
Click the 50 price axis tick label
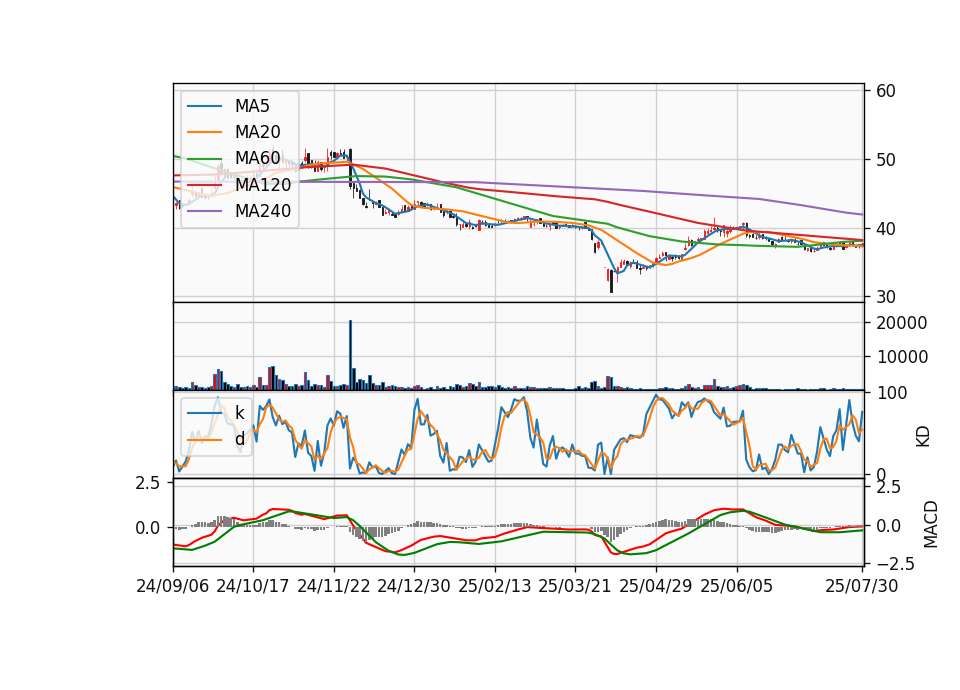(885, 160)
